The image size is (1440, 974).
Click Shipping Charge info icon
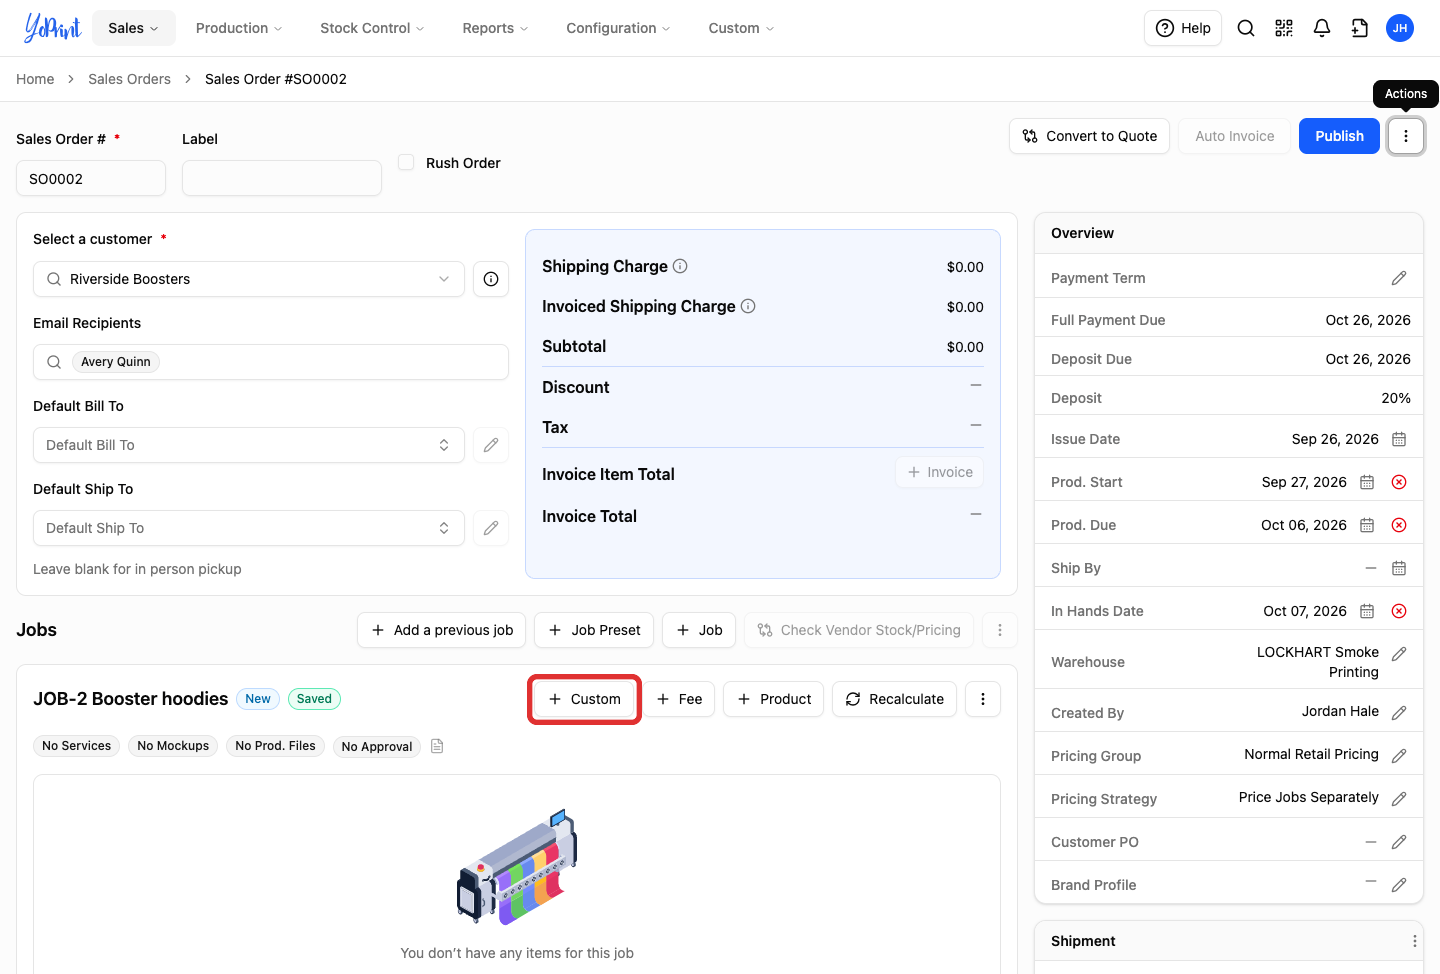[x=680, y=266]
